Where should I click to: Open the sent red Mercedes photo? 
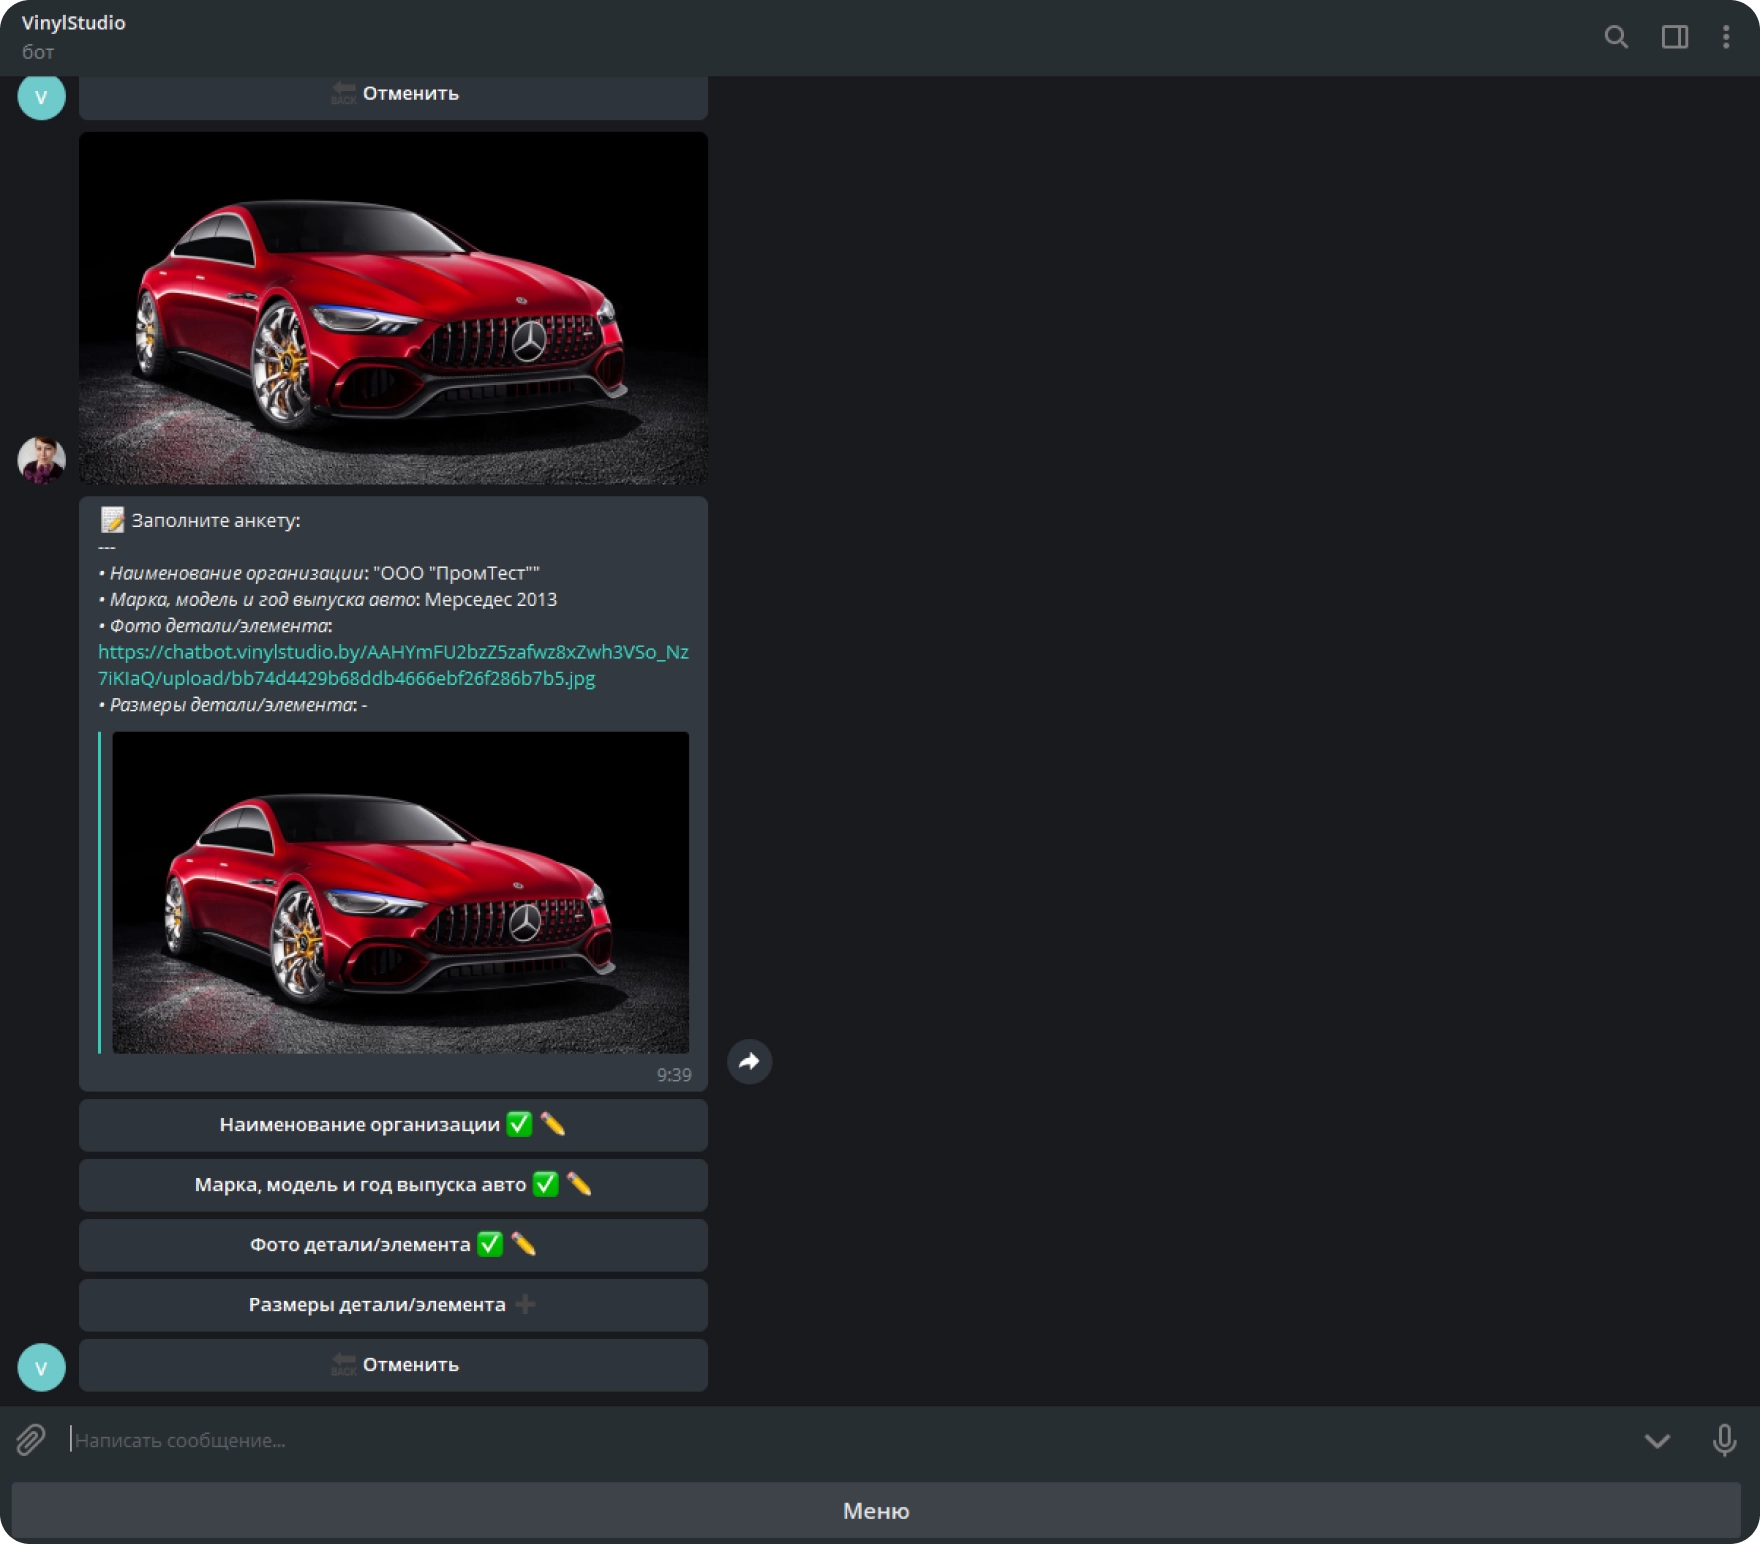click(393, 308)
